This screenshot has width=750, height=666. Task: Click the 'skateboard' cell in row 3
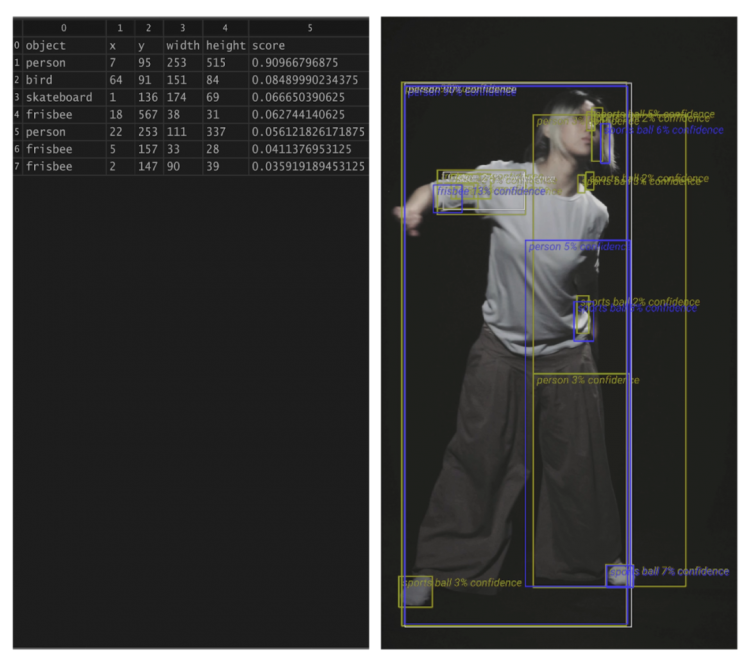(x=64, y=97)
